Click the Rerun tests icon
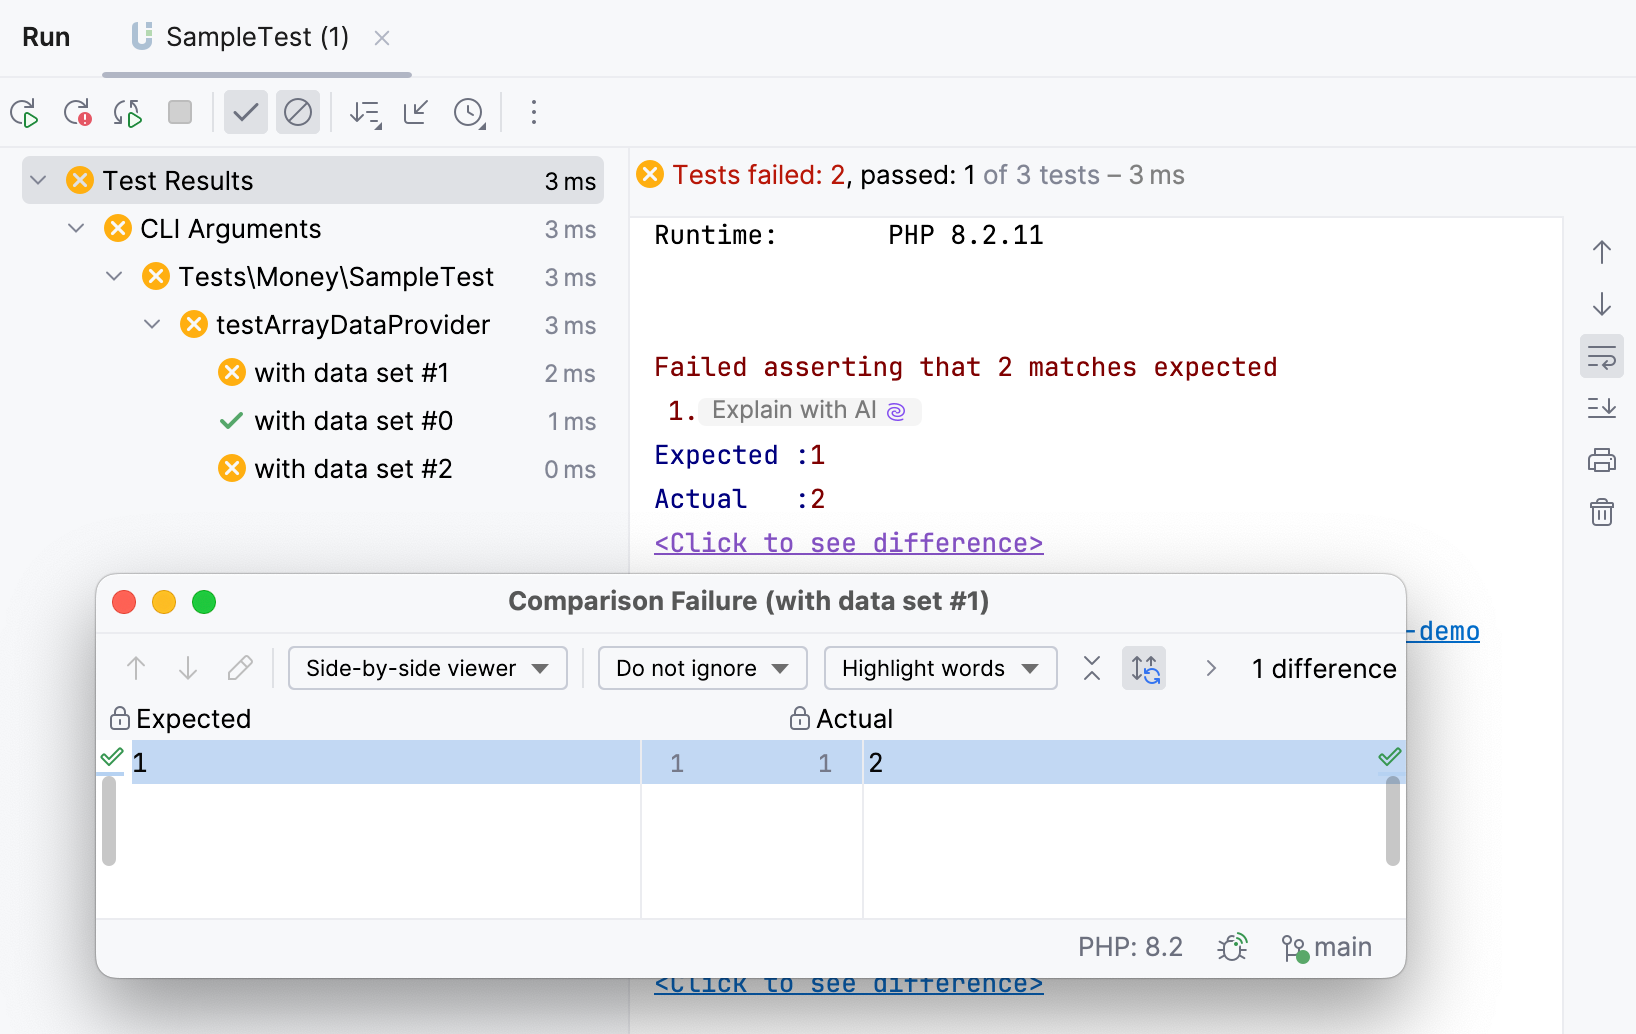Image resolution: width=1636 pixels, height=1034 pixels. [x=24, y=113]
